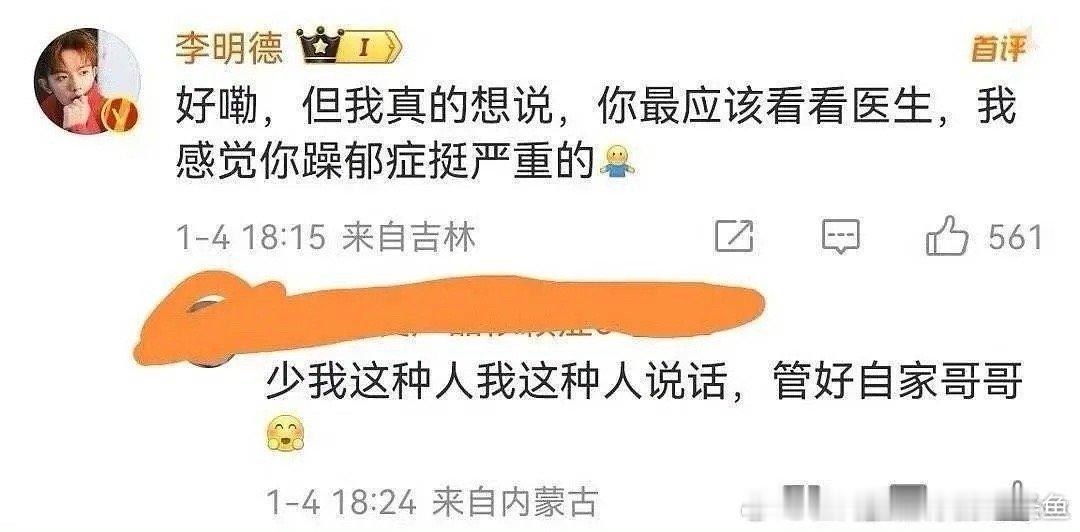
Task: Click the 1-4 18:24 reply timestamp
Action: [x=341, y=503]
